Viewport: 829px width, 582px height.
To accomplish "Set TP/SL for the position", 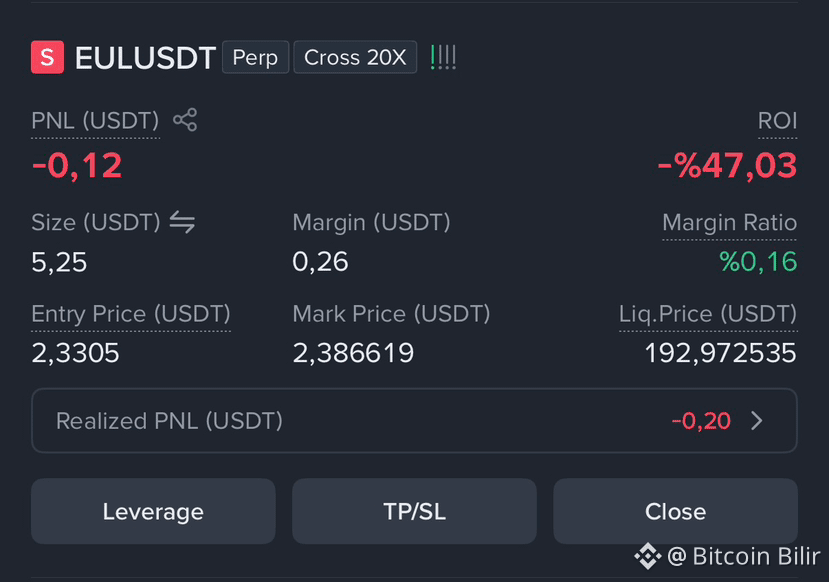I will pos(414,511).
